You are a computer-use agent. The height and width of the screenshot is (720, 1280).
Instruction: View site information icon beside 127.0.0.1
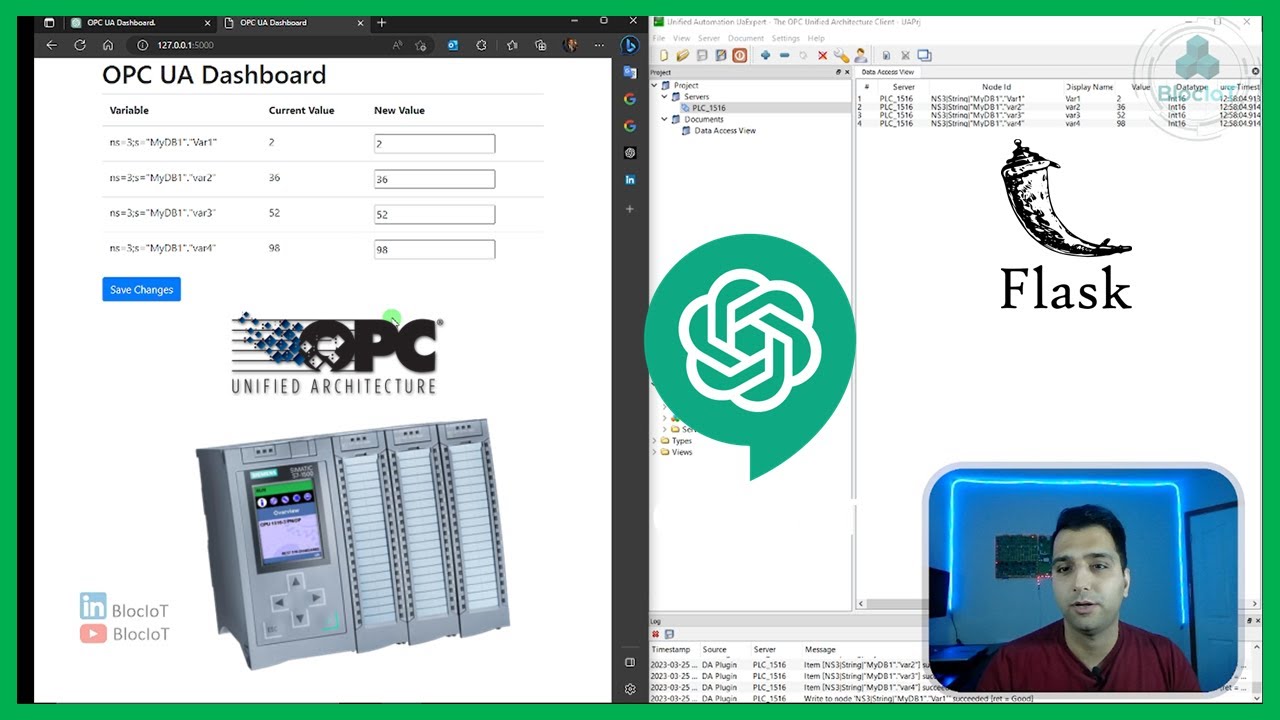click(142, 45)
